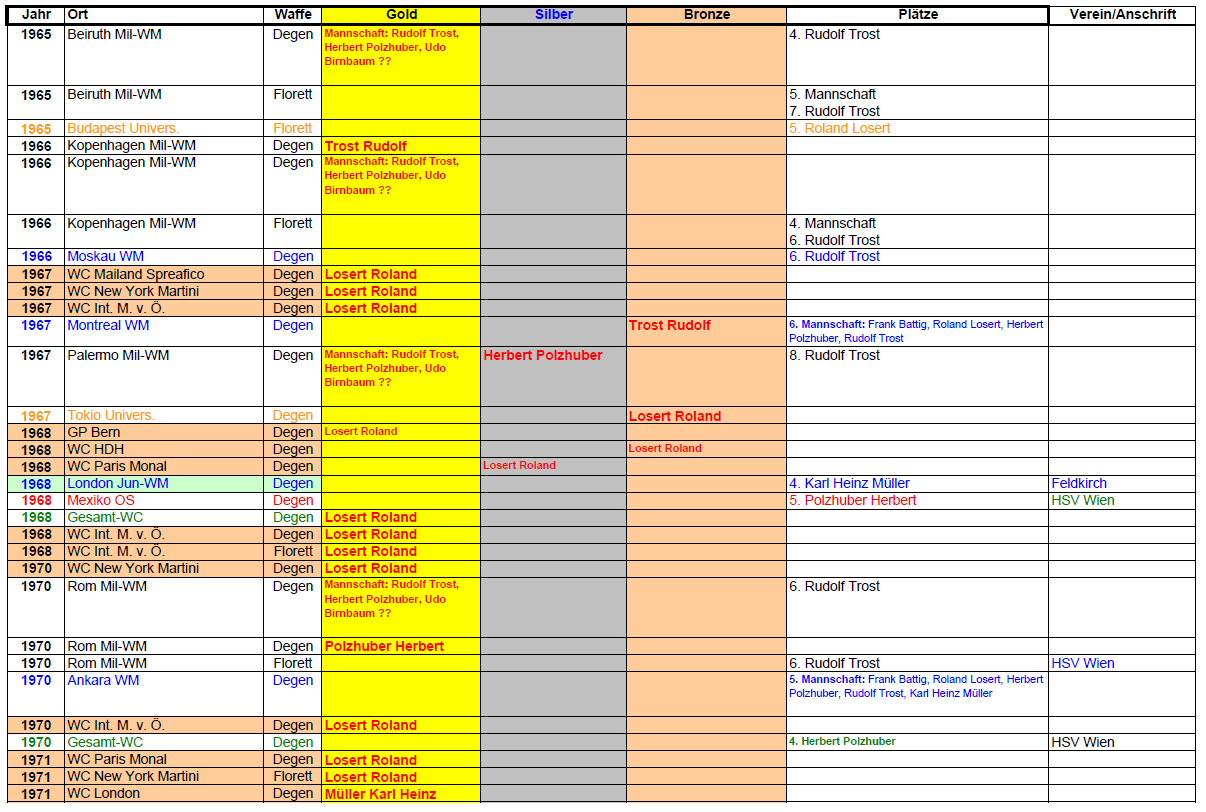Select the Verein/Anschrift column header
The image size is (1206, 812).
1121,15
